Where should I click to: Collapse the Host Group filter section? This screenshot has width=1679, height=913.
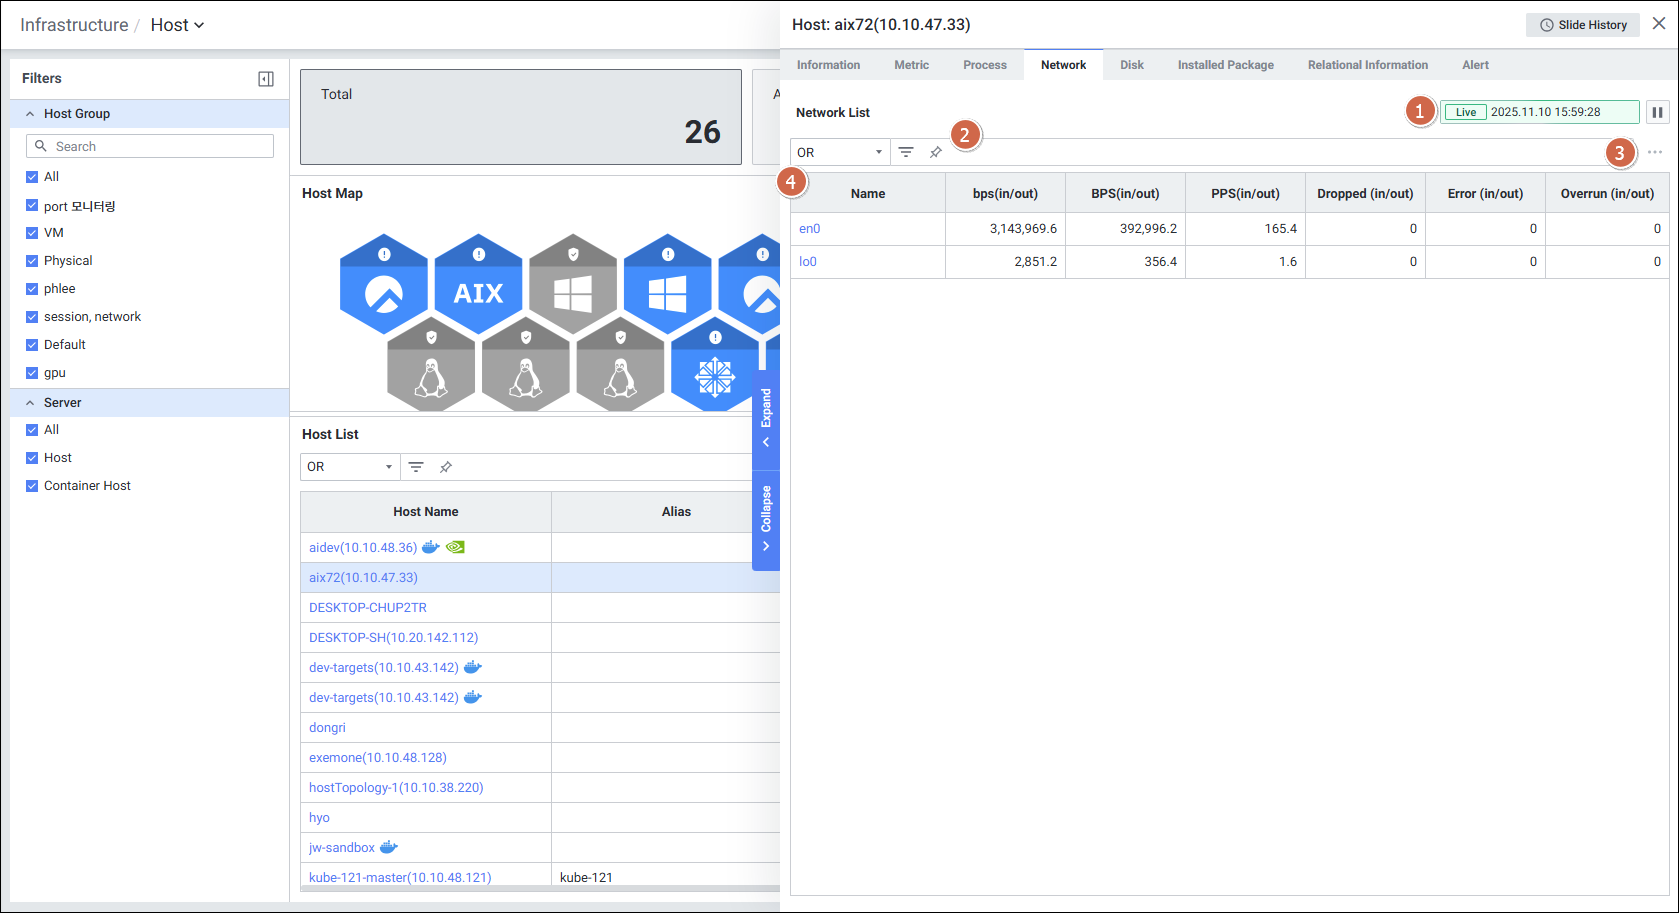[x=30, y=114]
